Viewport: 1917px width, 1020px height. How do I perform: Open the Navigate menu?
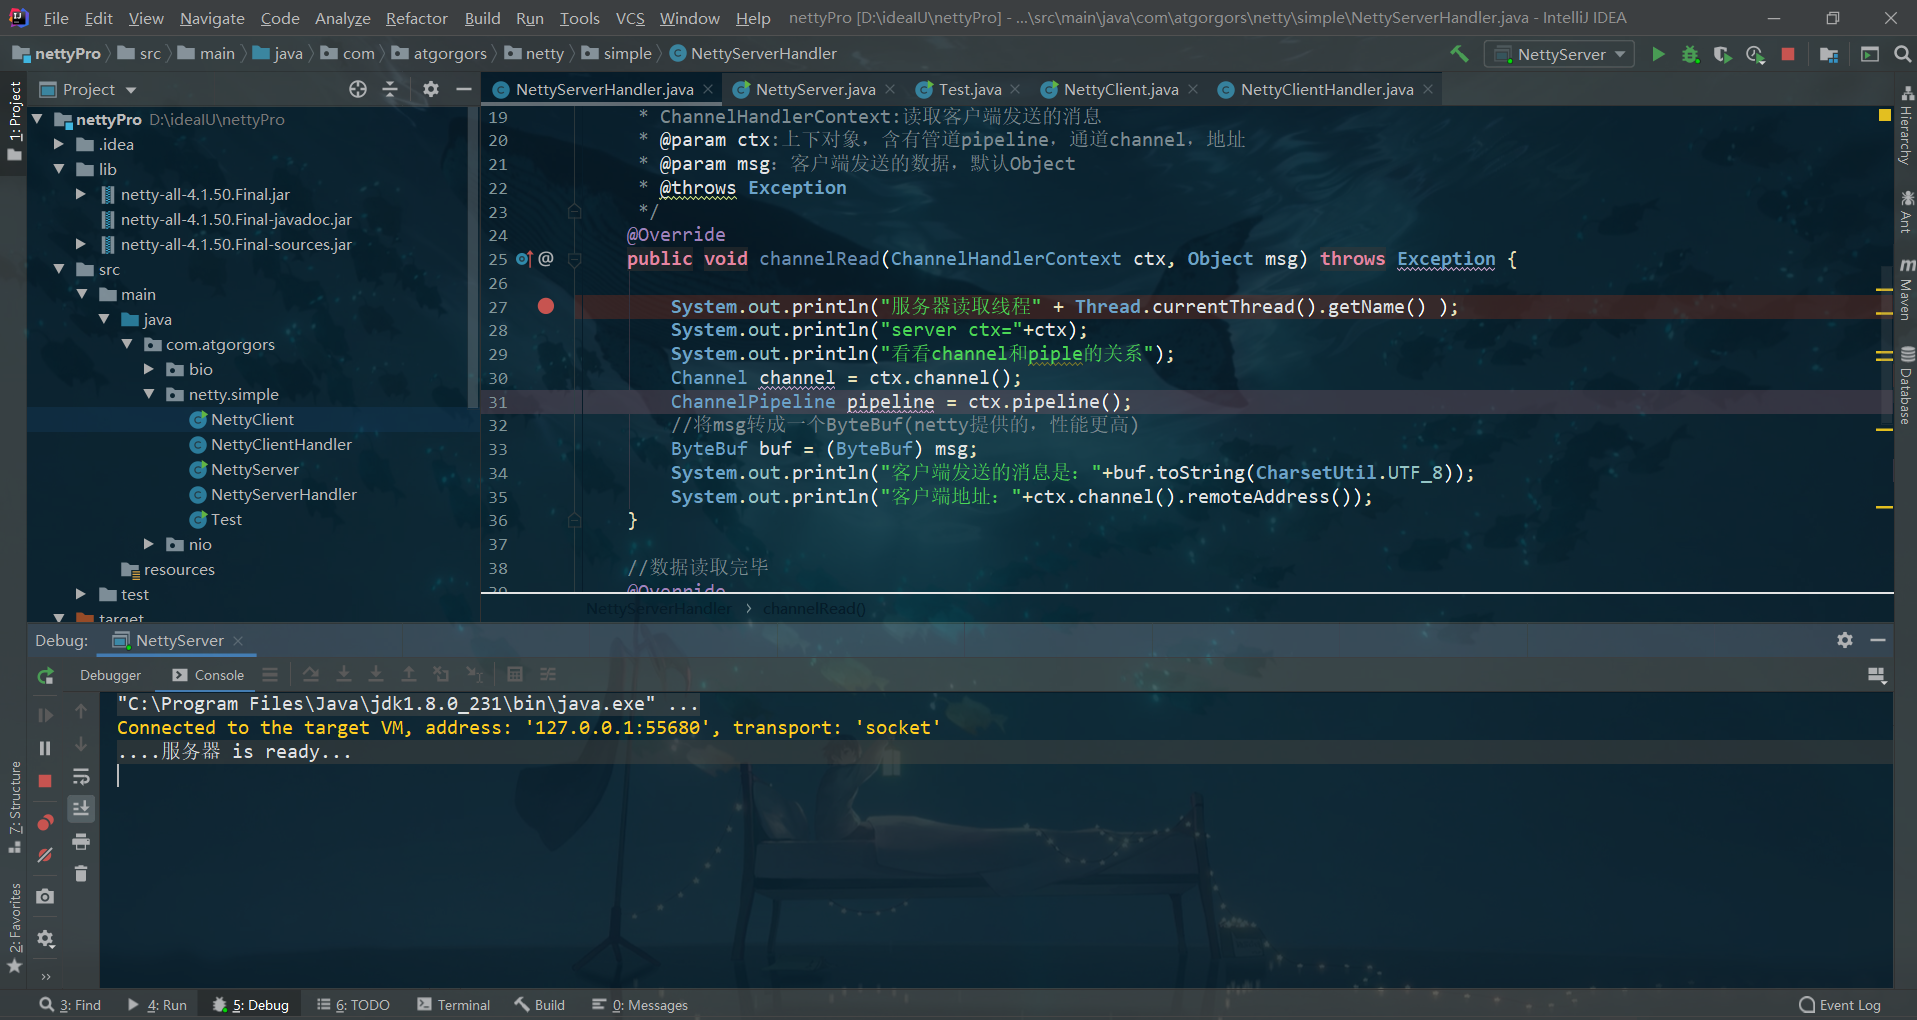coord(212,18)
